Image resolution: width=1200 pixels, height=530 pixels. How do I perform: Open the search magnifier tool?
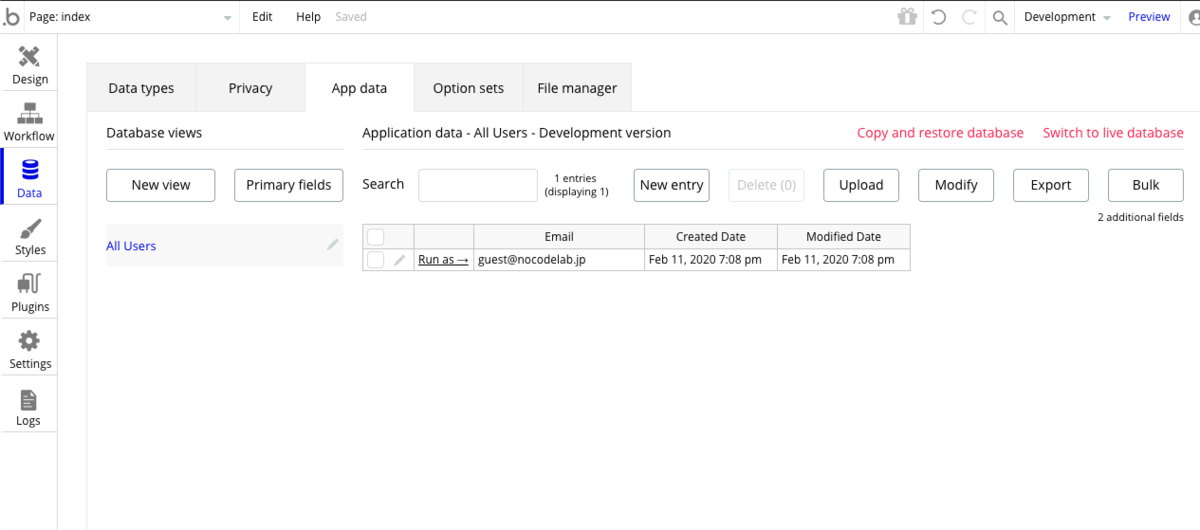click(999, 17)
